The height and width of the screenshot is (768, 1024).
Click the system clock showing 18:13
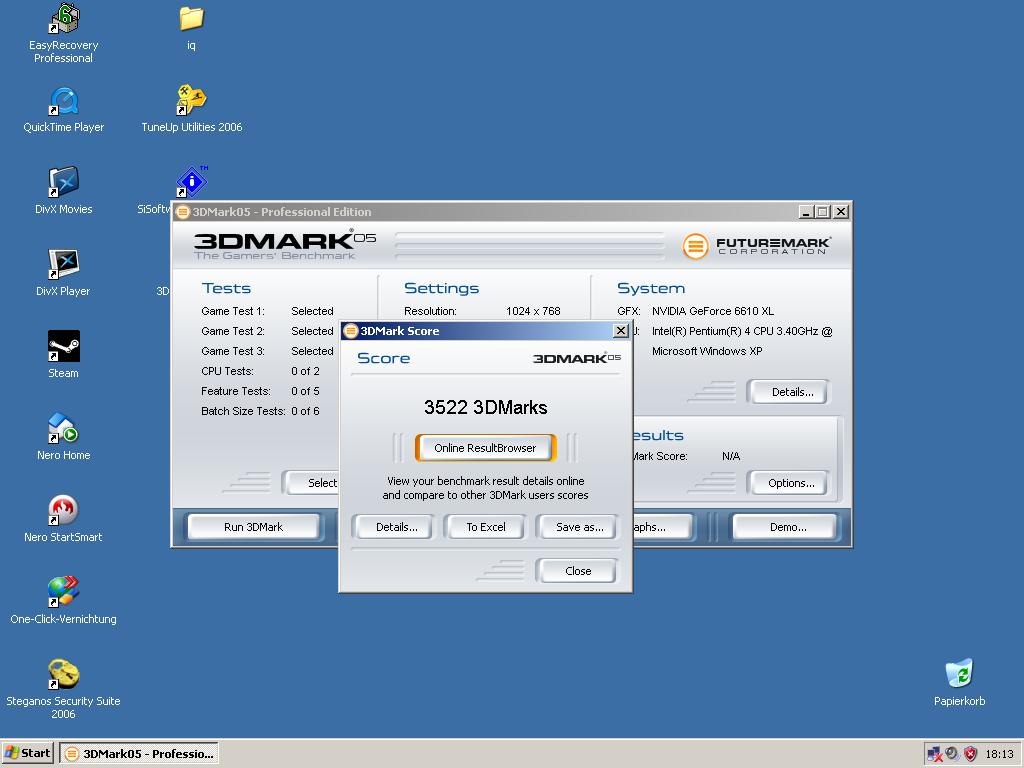(999, 754)
